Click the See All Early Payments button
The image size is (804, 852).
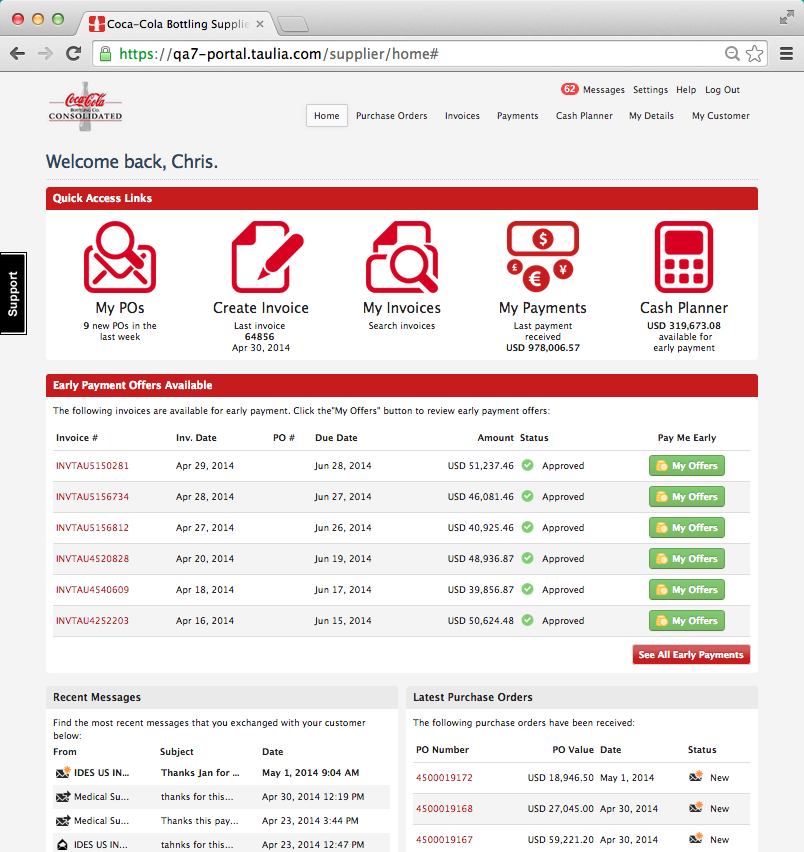click(691, 653)
